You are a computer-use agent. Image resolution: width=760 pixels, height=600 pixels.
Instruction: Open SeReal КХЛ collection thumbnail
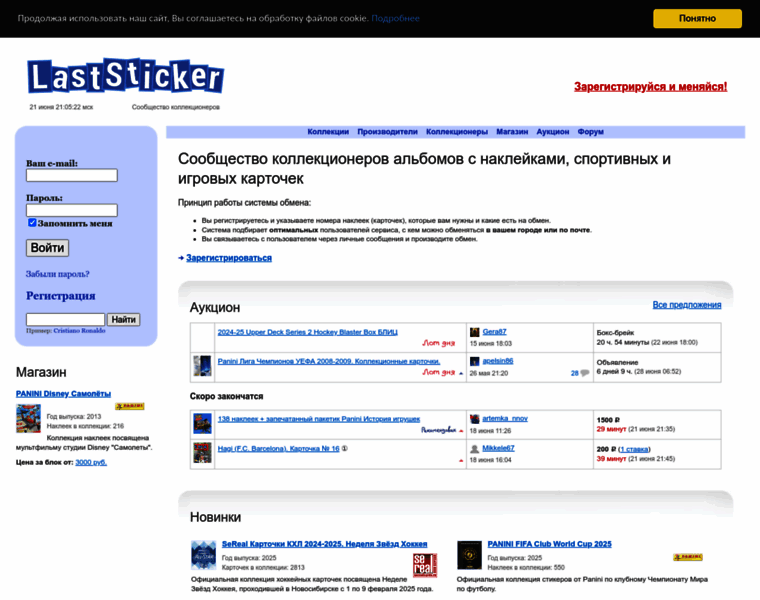coord(204,555)
